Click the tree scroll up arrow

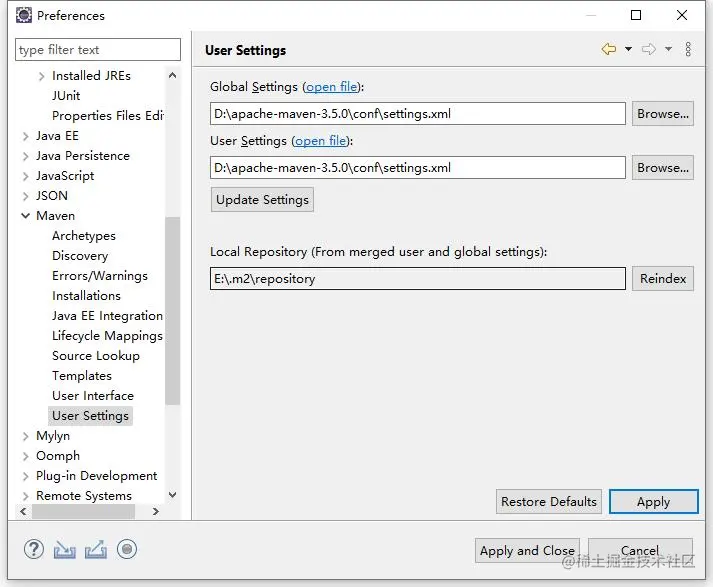pyautogui.click(x=172, y=75)
